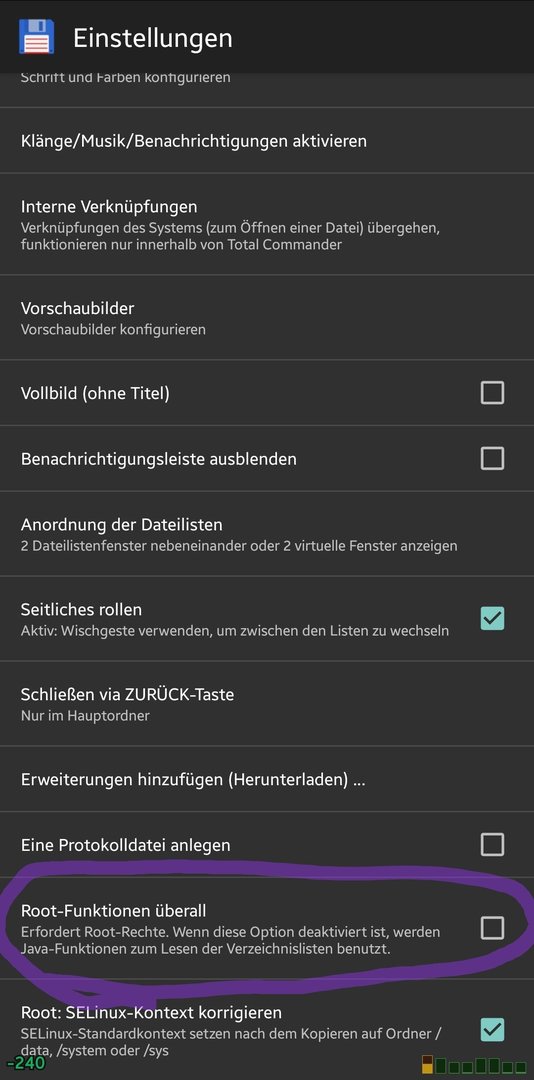Tap the Vollbild (ohne Titel) label
534x1080 pixels.
click(95, 393)
